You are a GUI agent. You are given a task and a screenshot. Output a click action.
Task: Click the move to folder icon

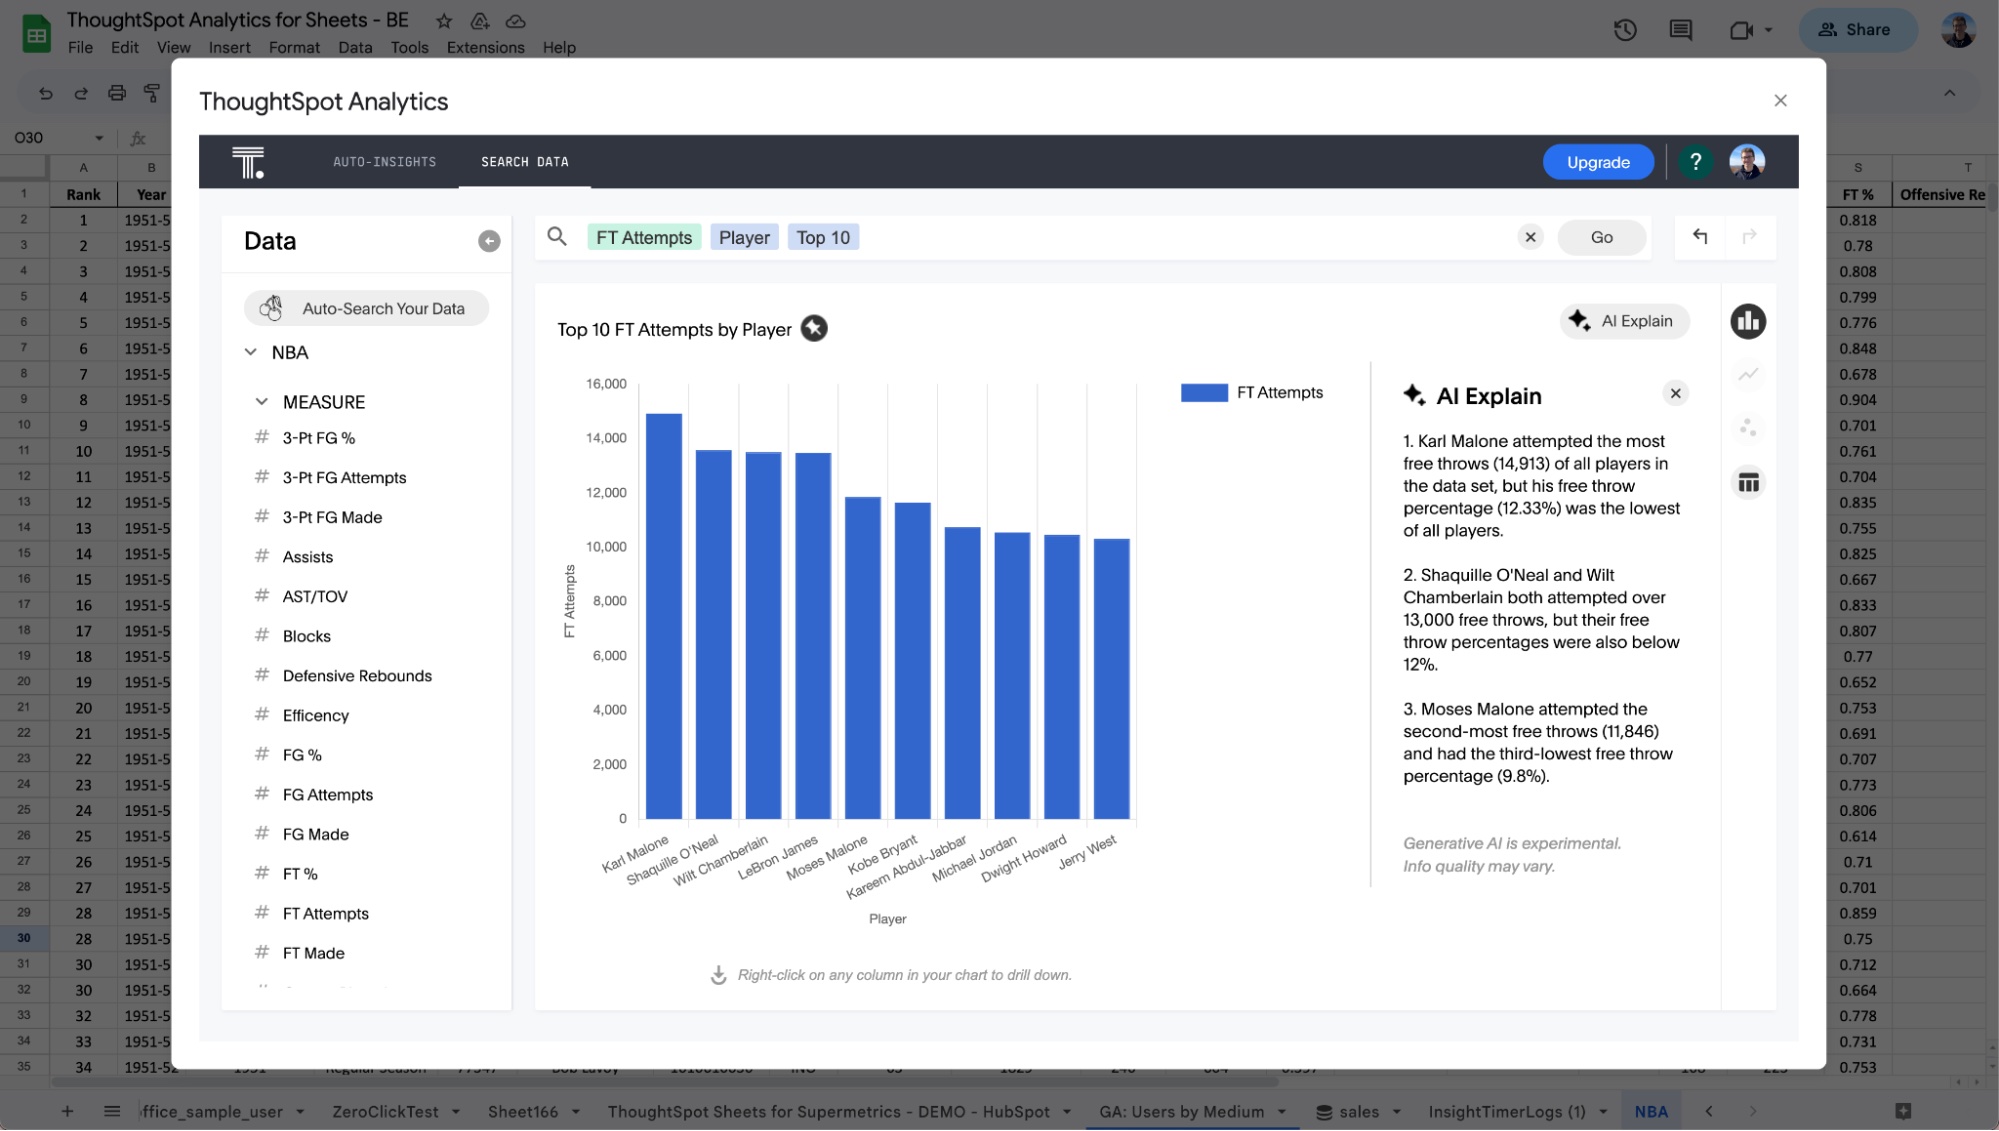click(x=480, y=21)
